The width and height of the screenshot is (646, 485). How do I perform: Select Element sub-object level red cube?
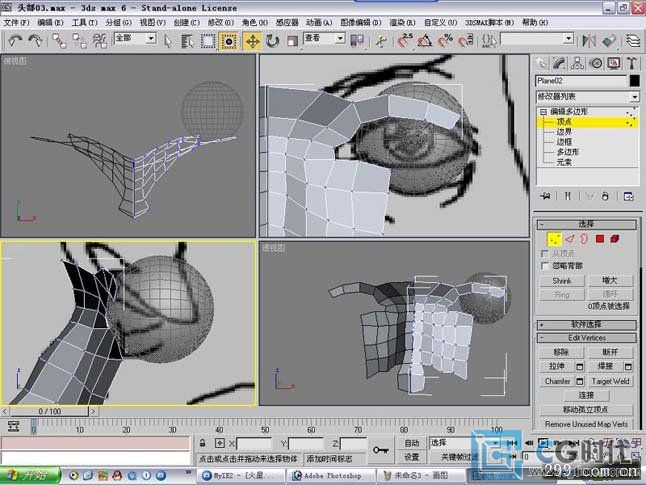[615, 239]
